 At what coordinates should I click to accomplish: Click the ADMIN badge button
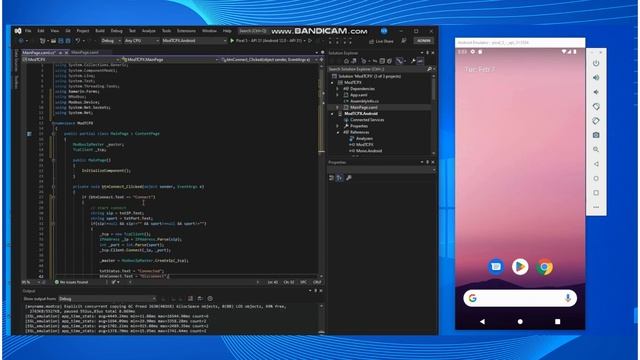click(424, 41)
